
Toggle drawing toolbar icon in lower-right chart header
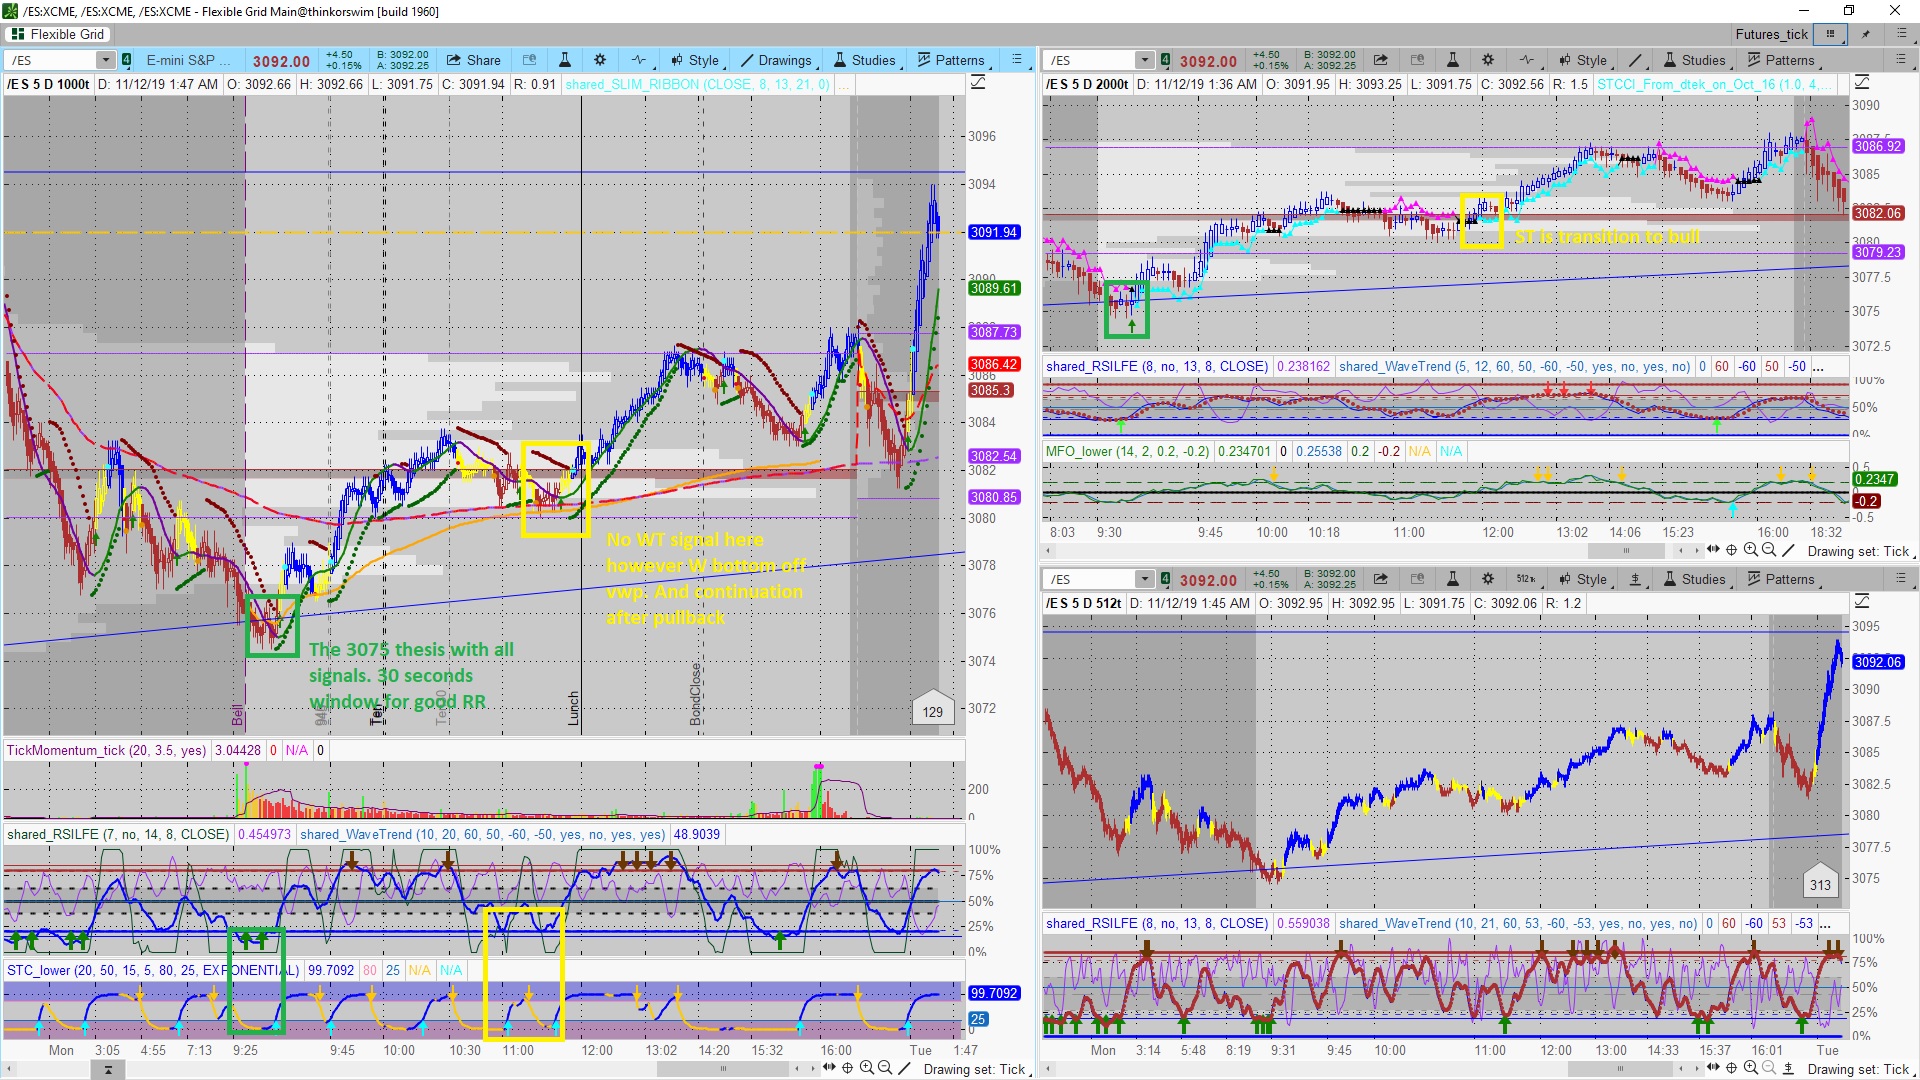point(1862,601)
